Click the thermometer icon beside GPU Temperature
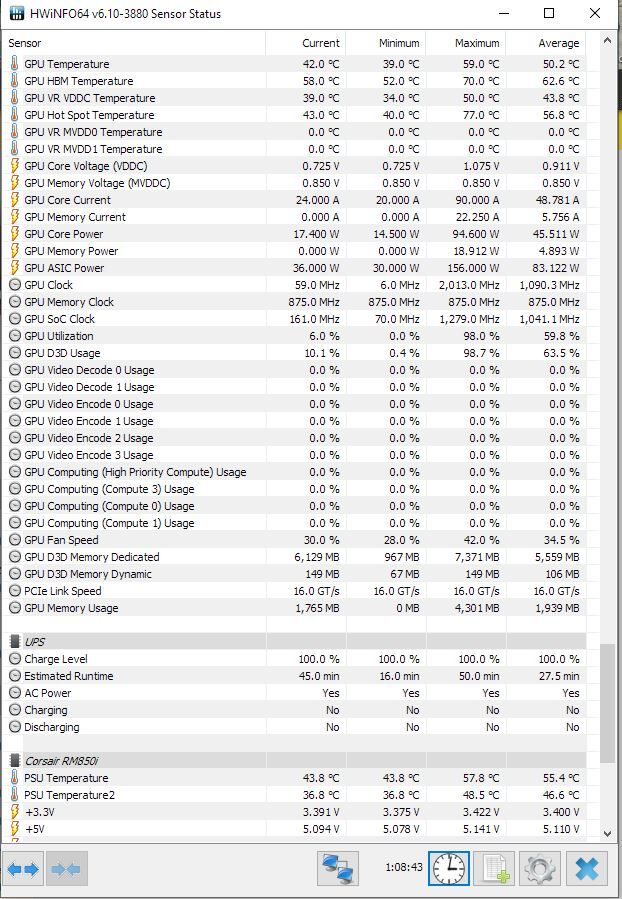622x899 pixels. (14, 64)
